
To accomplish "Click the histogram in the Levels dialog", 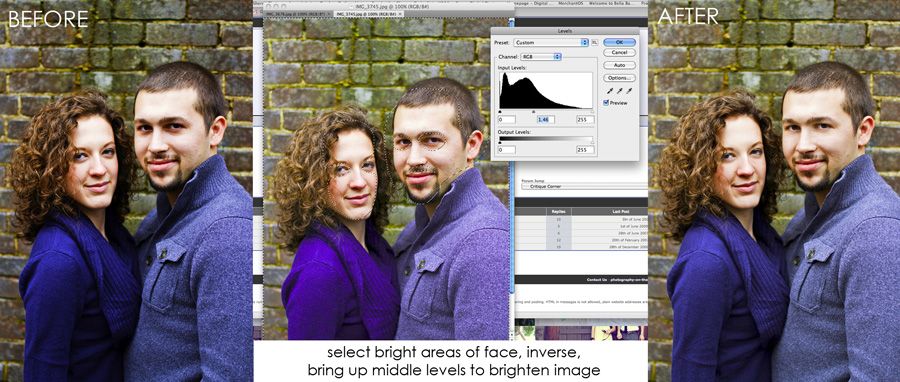I will pos(545,90).
